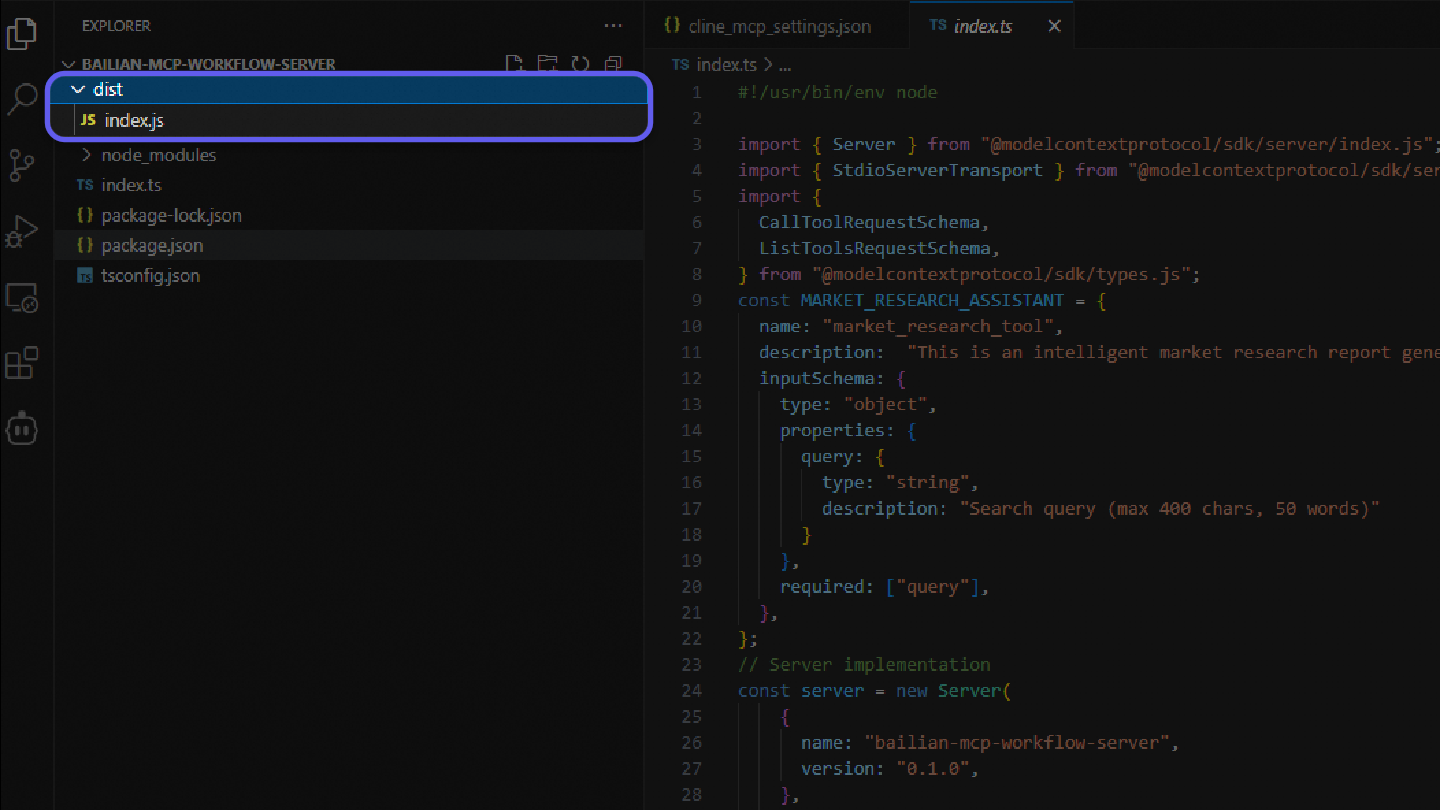
Task: Open the Run and Debug view
Action: click(22, 230)
